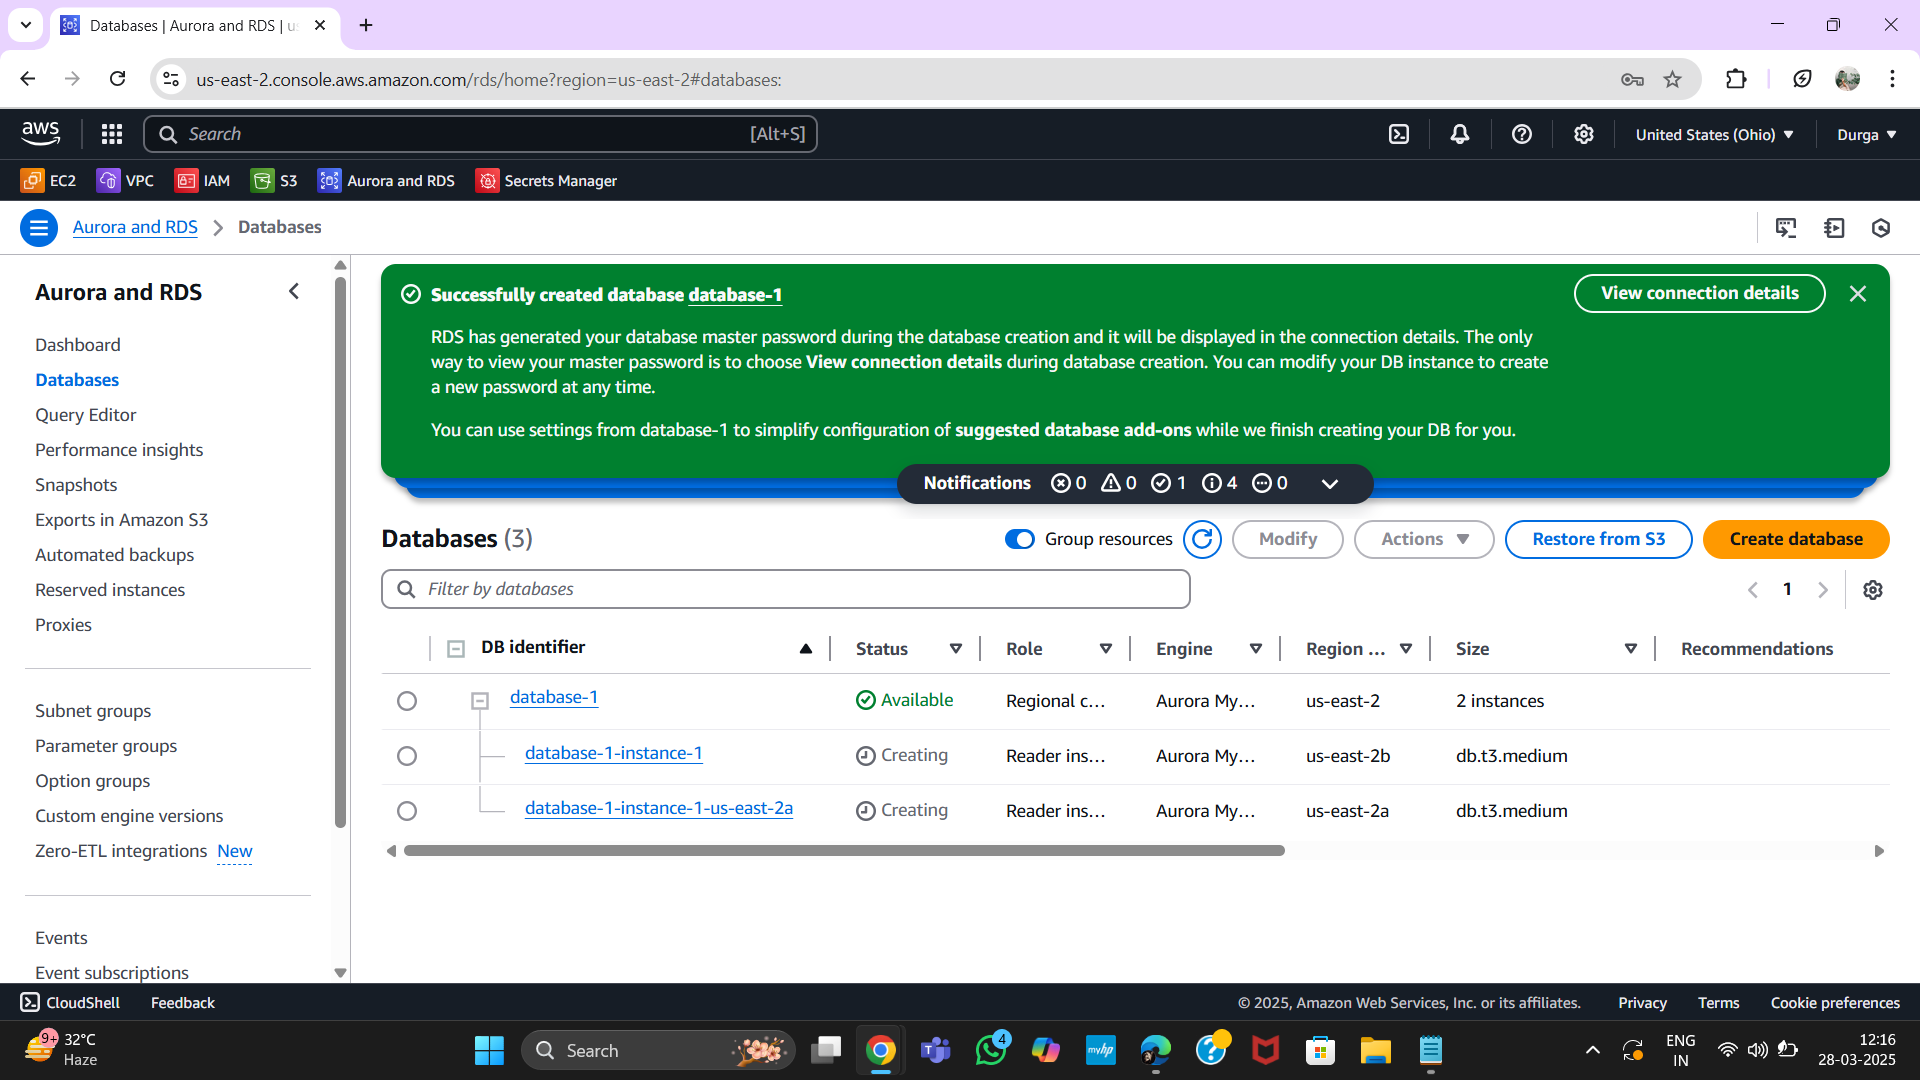Collapse all rows via header box icon
Screen dimensions: 1920x1080
(x=456, y=649)
